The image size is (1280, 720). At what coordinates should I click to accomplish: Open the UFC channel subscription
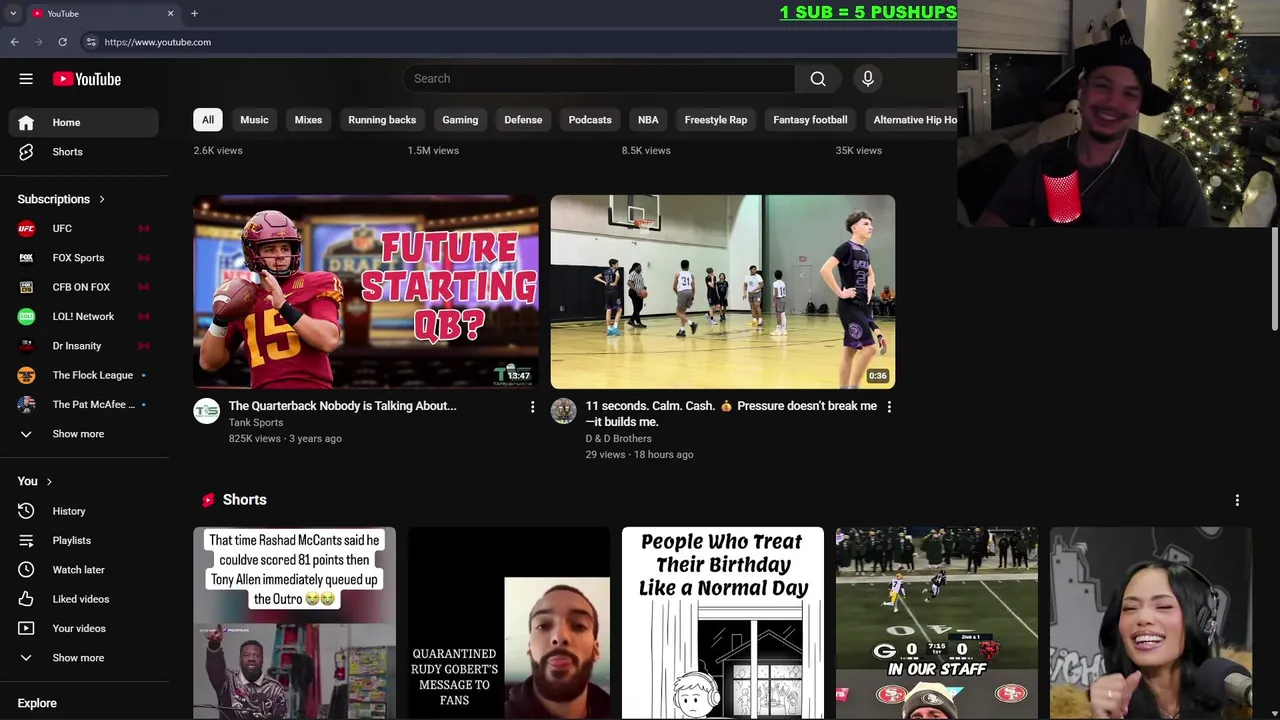[84, 229]
